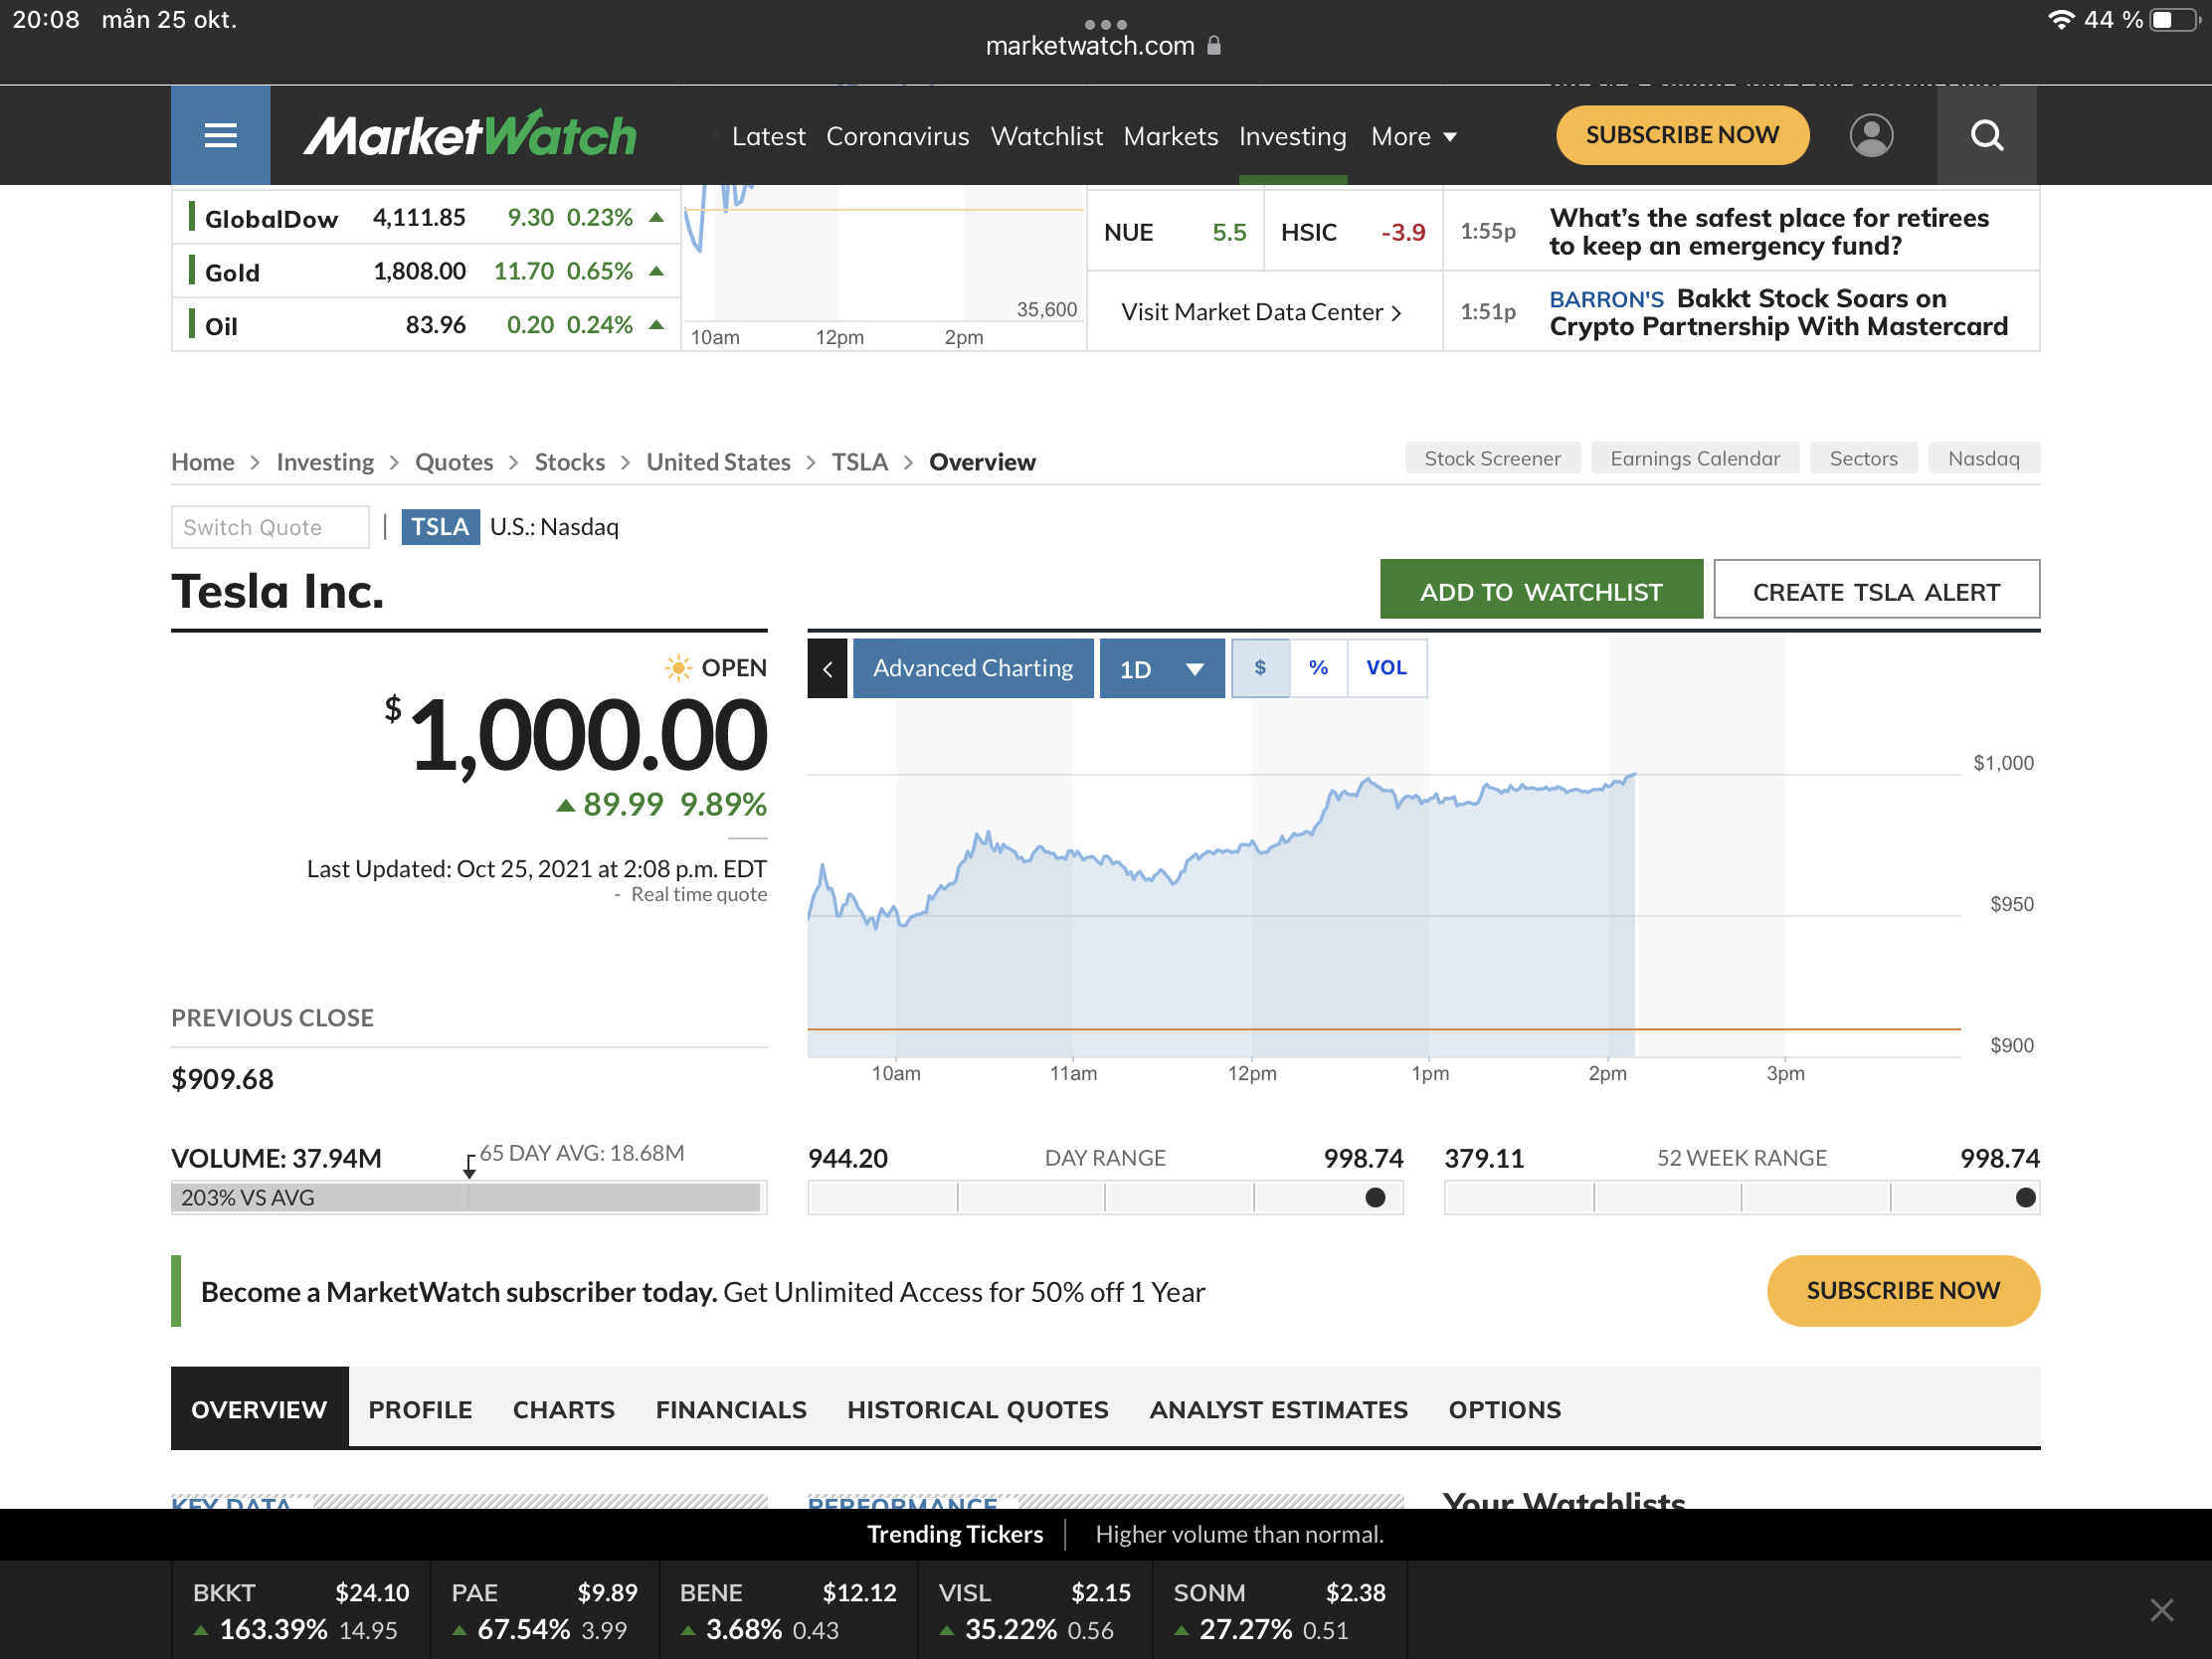Switch chart to dollar price view

1260,668
